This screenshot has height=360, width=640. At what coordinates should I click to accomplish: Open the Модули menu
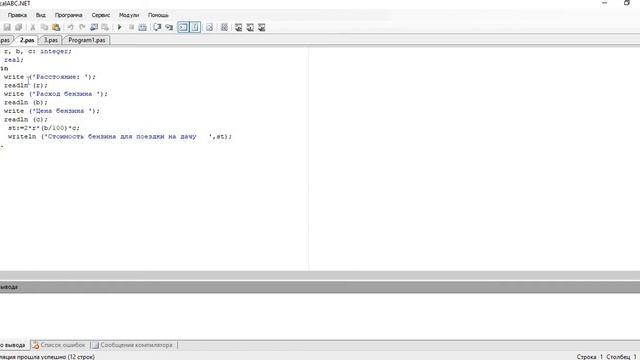click(129, 15)
